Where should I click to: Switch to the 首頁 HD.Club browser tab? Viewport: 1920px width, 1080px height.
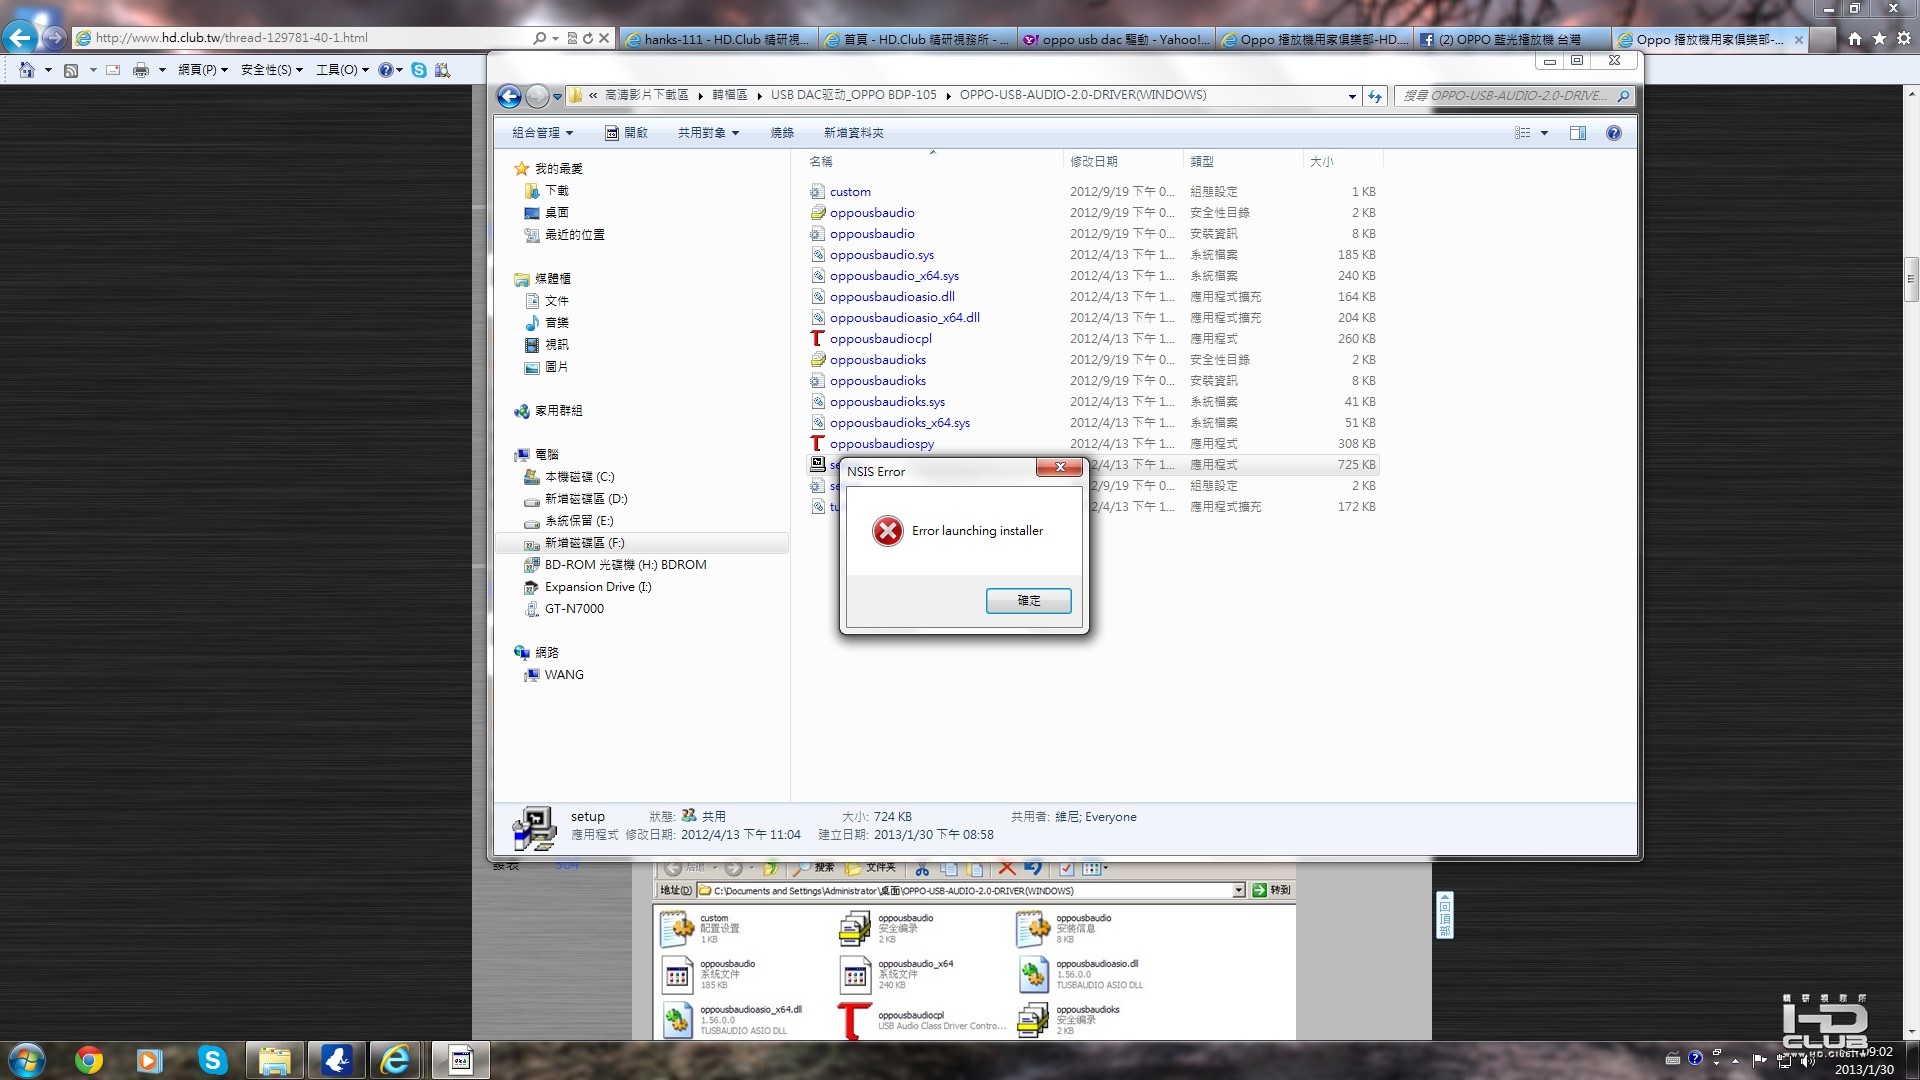917,40
